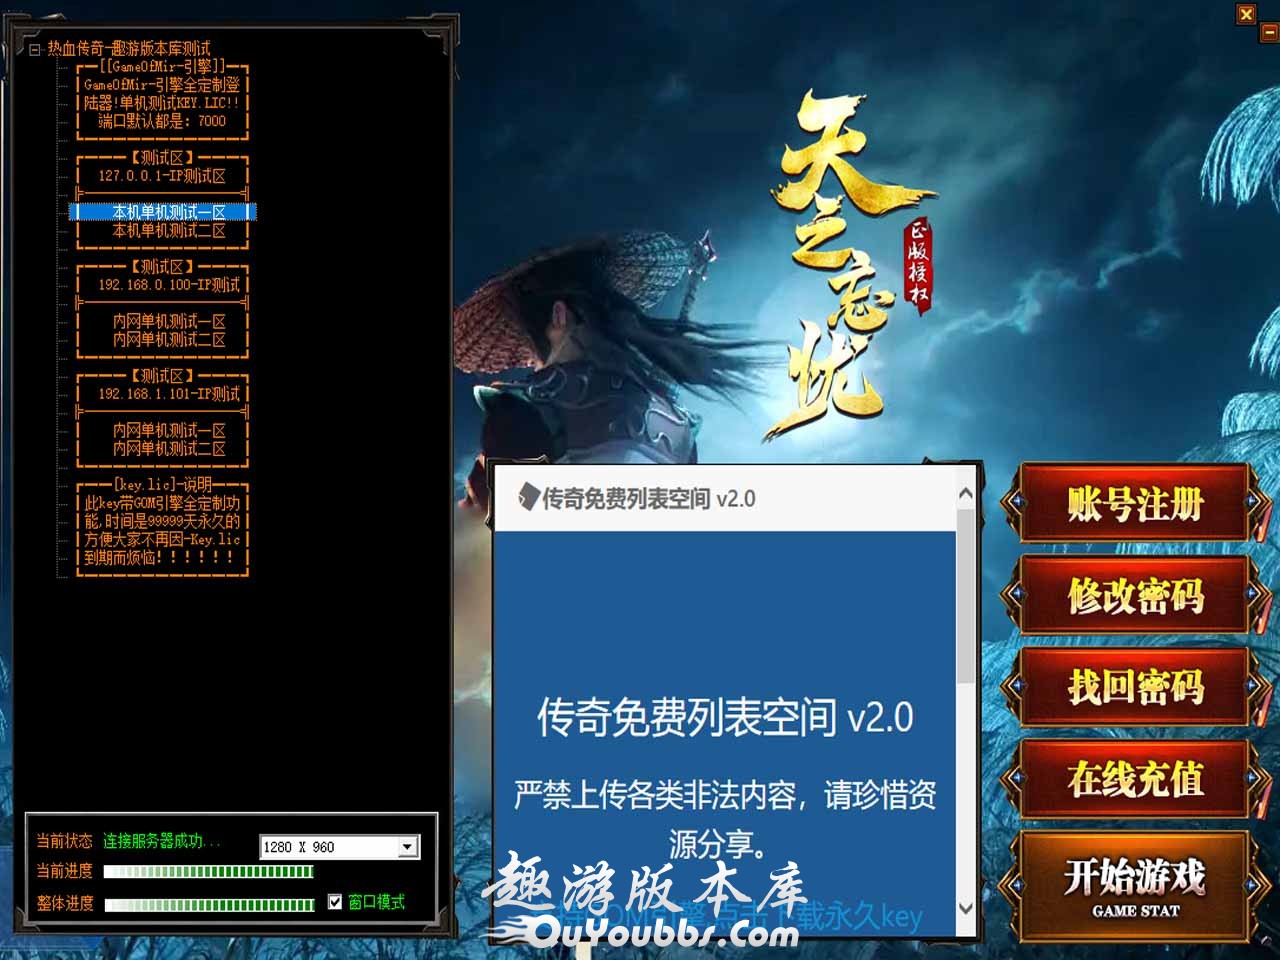Click the 在线充值 button

1134,779
